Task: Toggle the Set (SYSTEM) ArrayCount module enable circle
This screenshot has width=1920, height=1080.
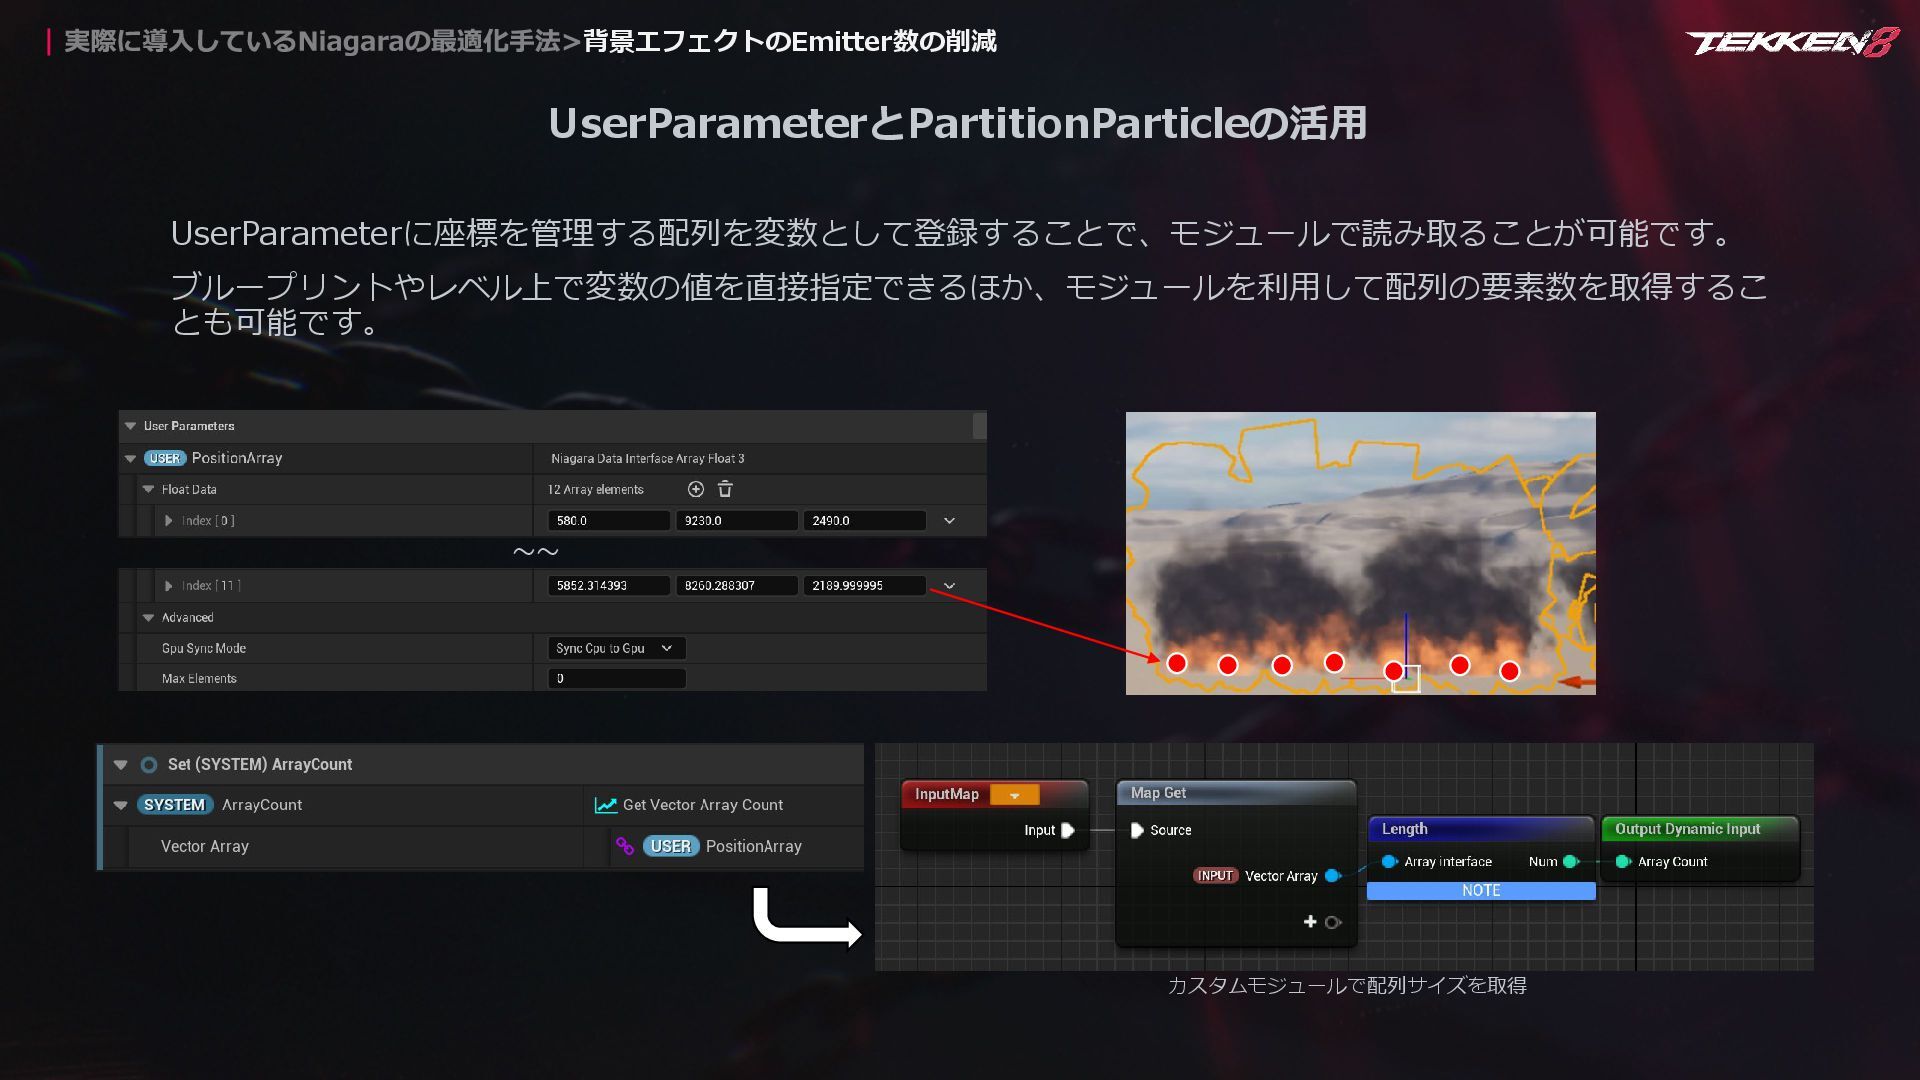Action: pos(149,764)
